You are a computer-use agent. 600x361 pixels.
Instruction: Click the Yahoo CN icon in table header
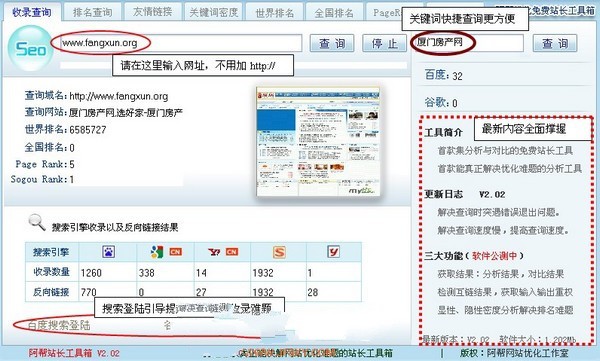pyautogui.click(x=223, y=252)
